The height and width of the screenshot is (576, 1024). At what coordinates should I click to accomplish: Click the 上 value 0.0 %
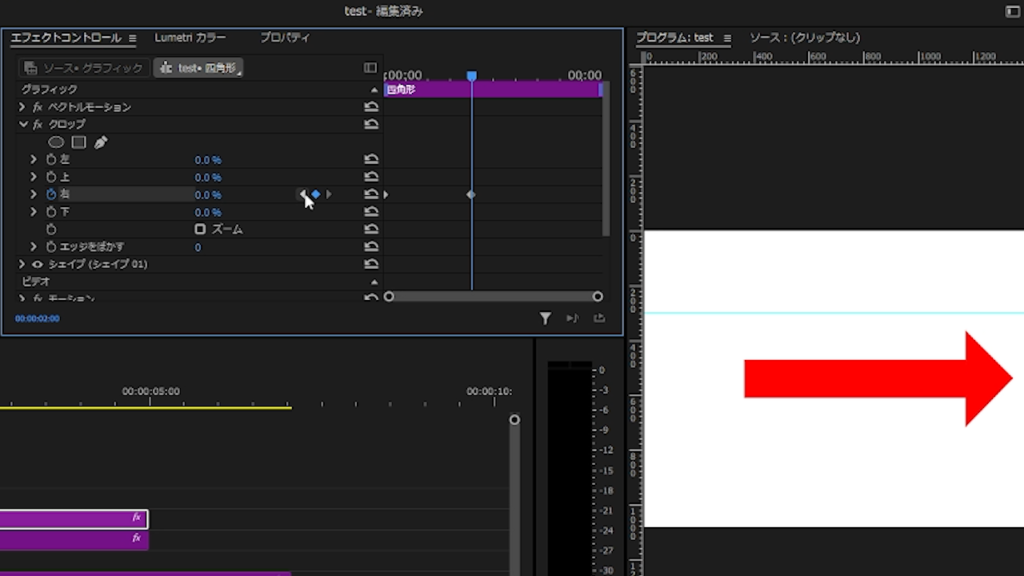tap(208, 178)
